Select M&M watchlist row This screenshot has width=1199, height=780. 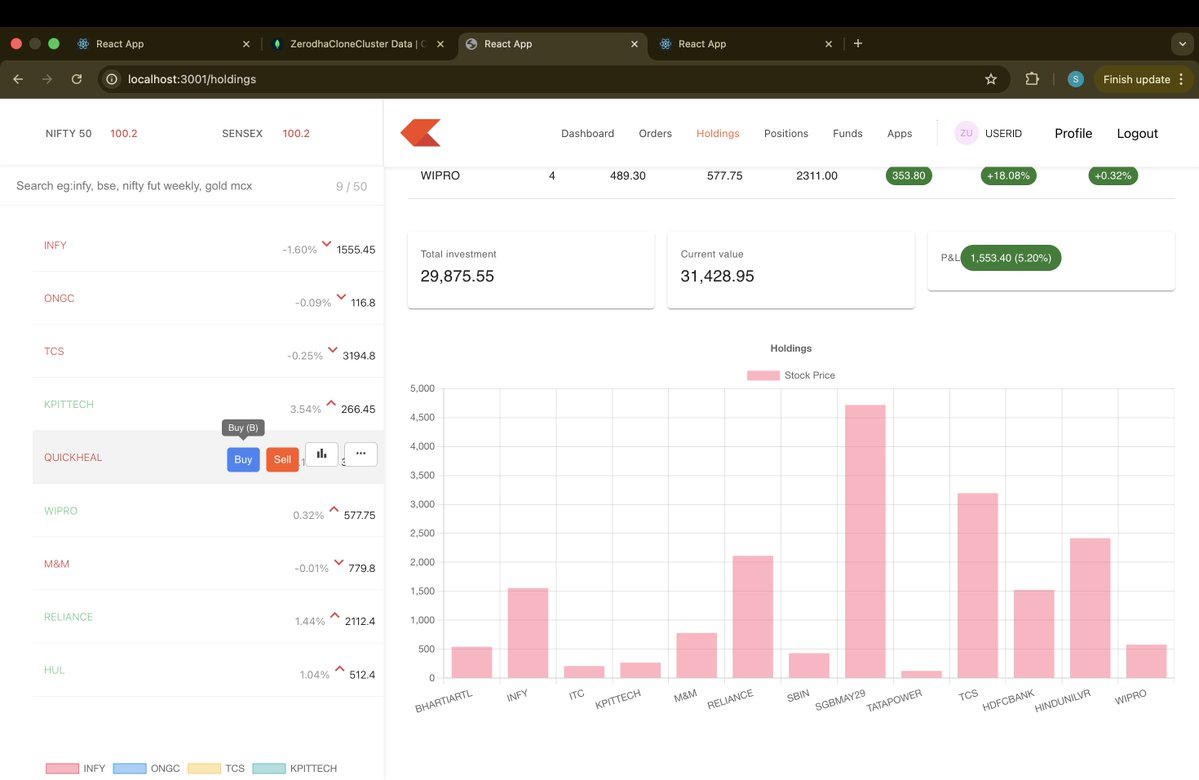pyautogui.click(x=208, y=564)
